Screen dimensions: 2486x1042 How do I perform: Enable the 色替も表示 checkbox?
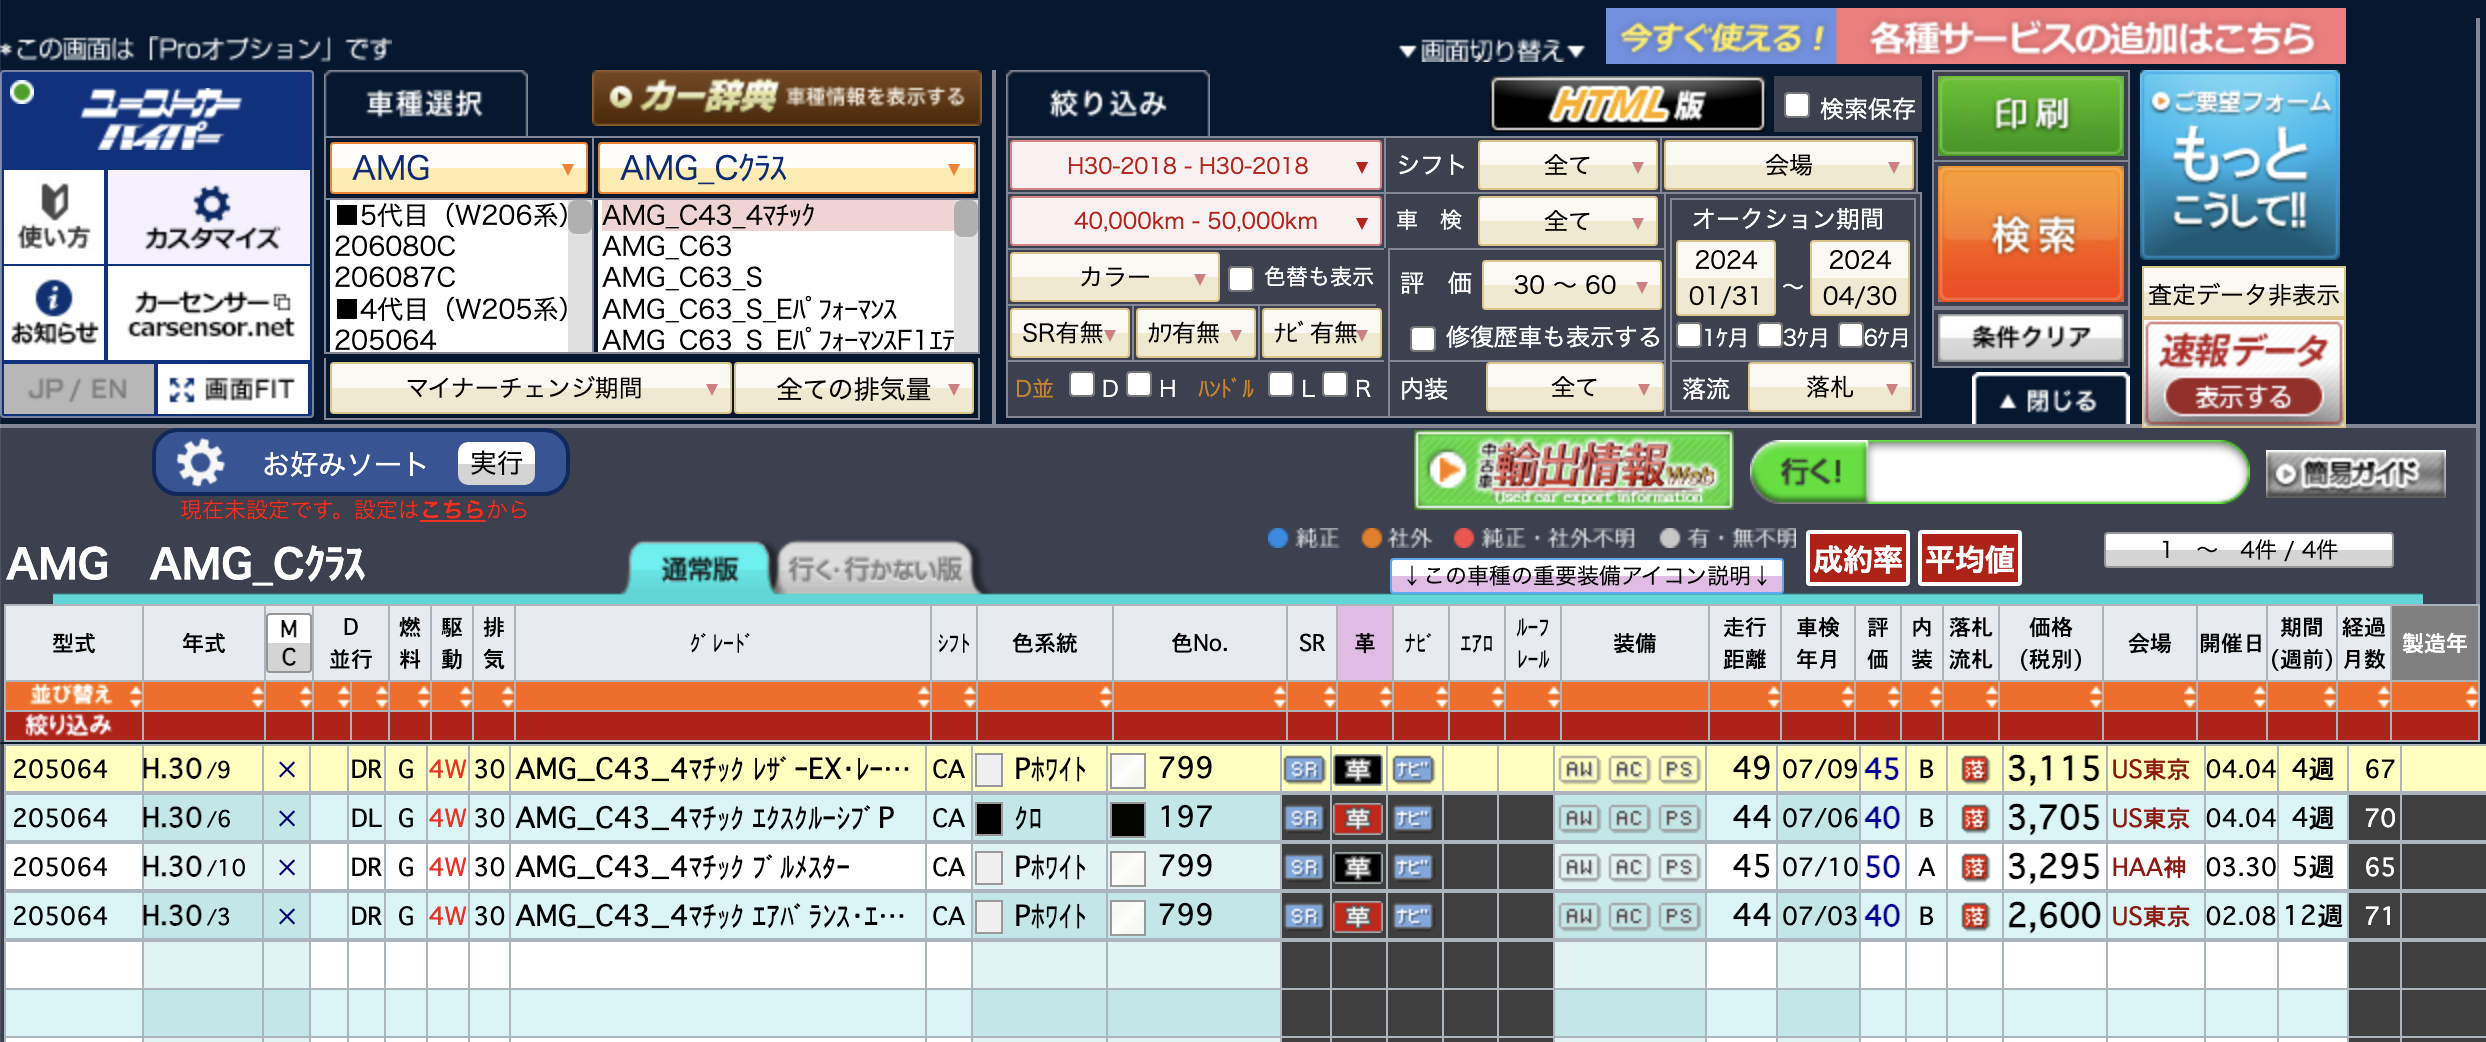coord(1241,278)
